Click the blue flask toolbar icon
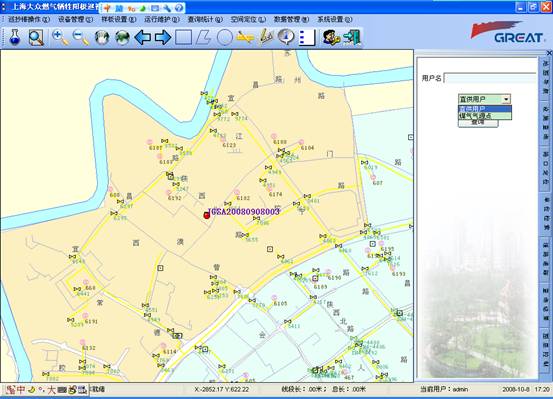553x399 pixels. point(14,37)
